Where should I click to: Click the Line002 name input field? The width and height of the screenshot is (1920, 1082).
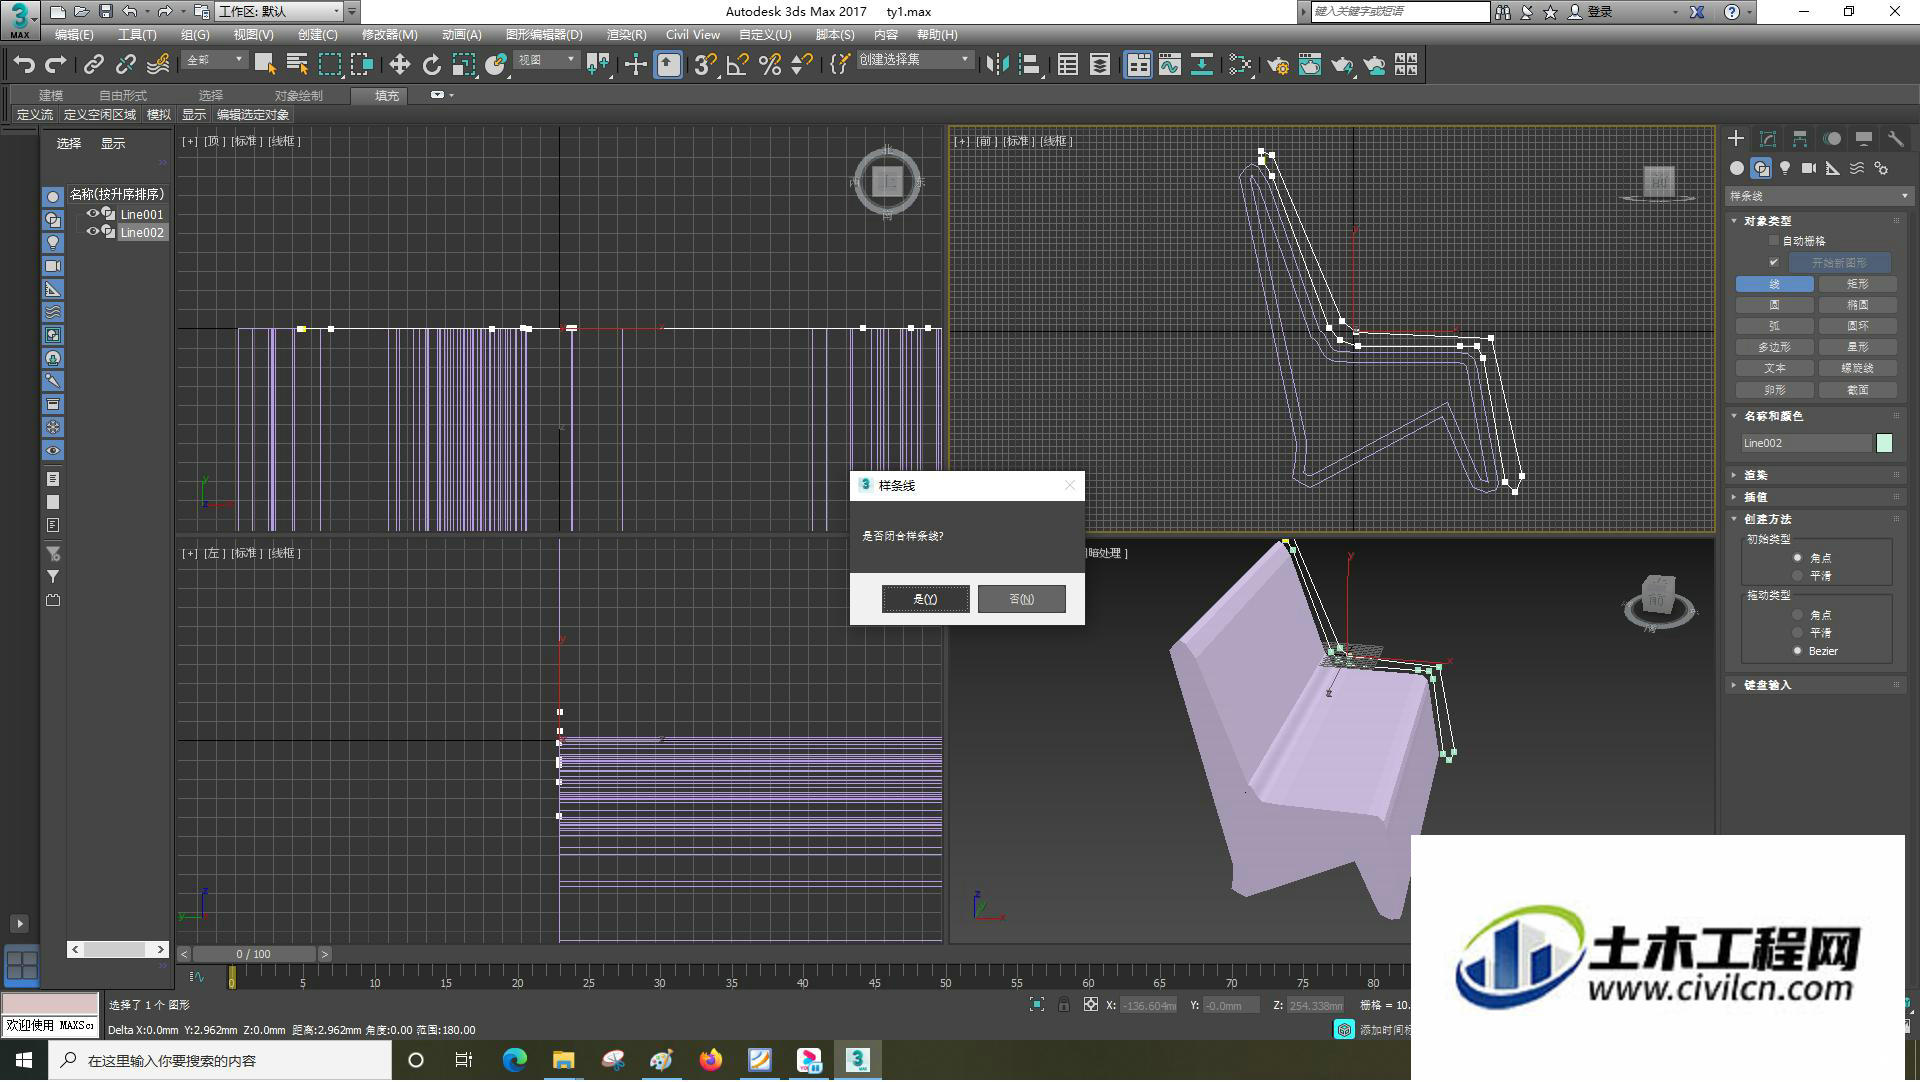1806,443
